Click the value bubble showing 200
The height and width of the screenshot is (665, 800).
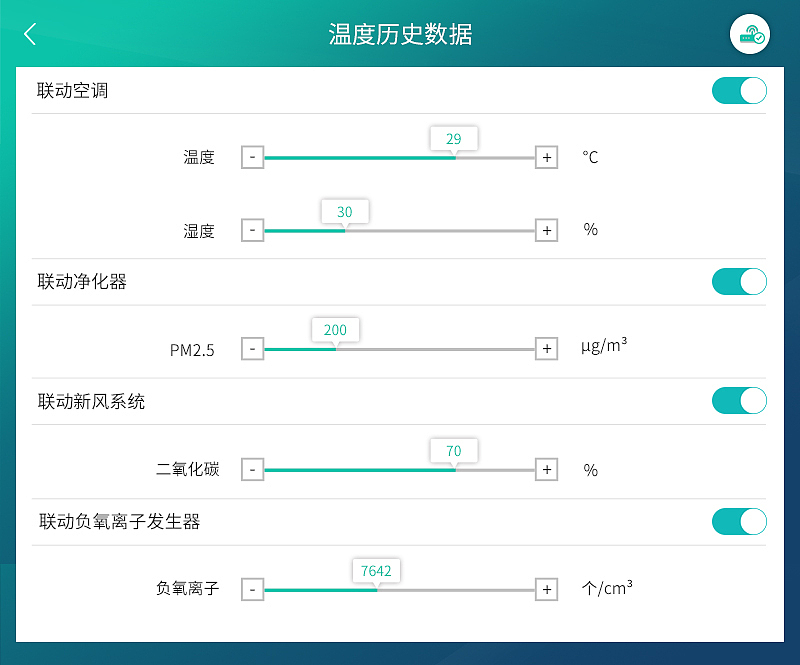[335, 329]
